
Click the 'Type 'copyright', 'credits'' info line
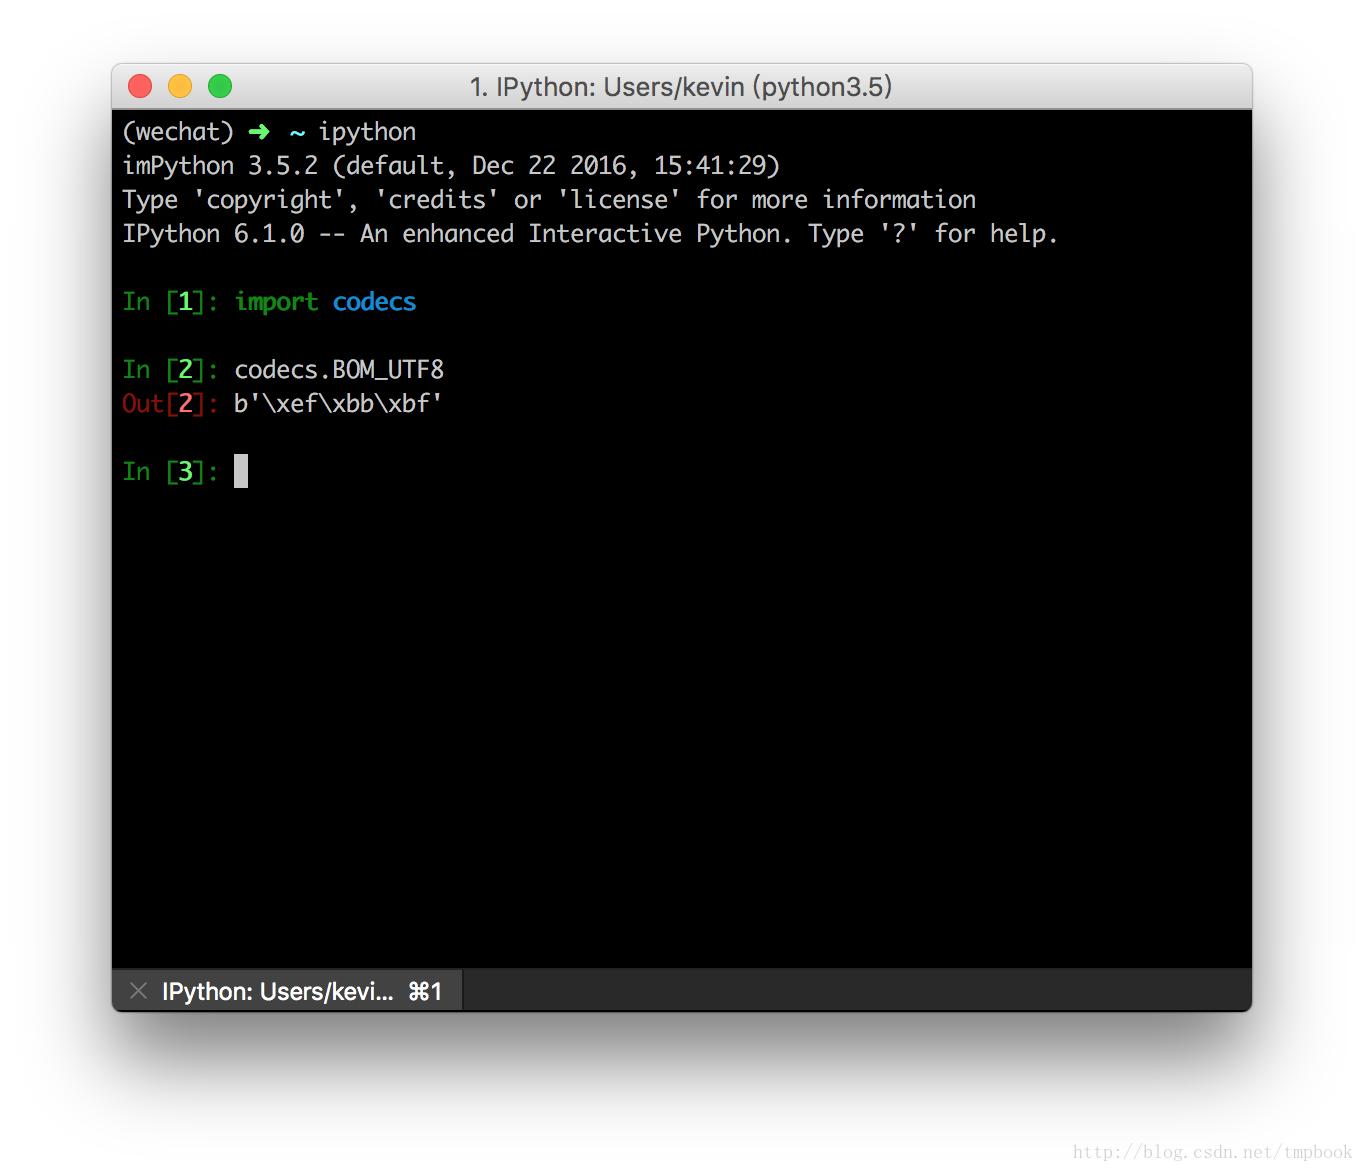[549, 200]
